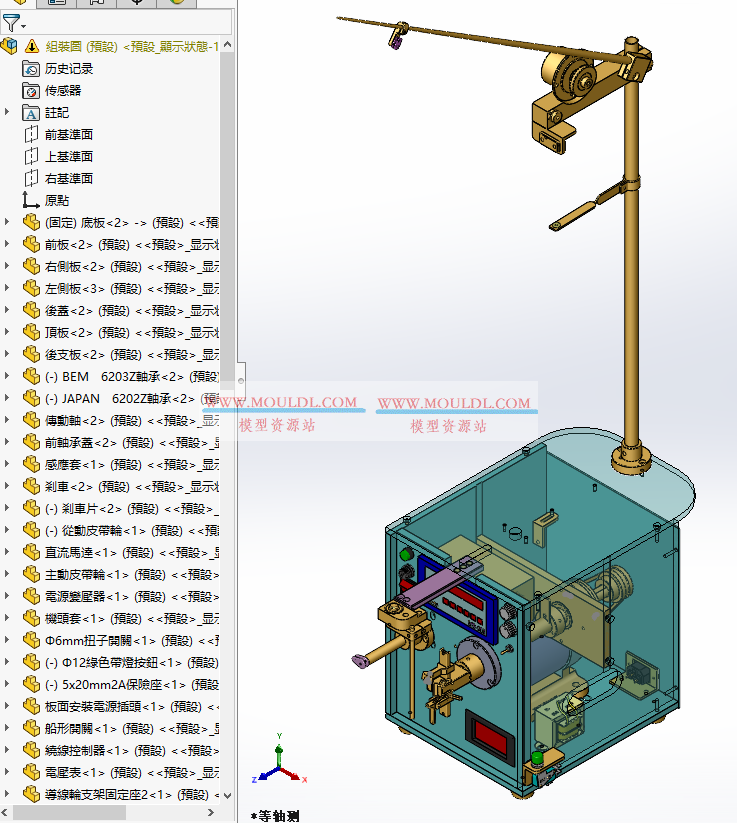Click the part icon of 後支板<2>

31,355
